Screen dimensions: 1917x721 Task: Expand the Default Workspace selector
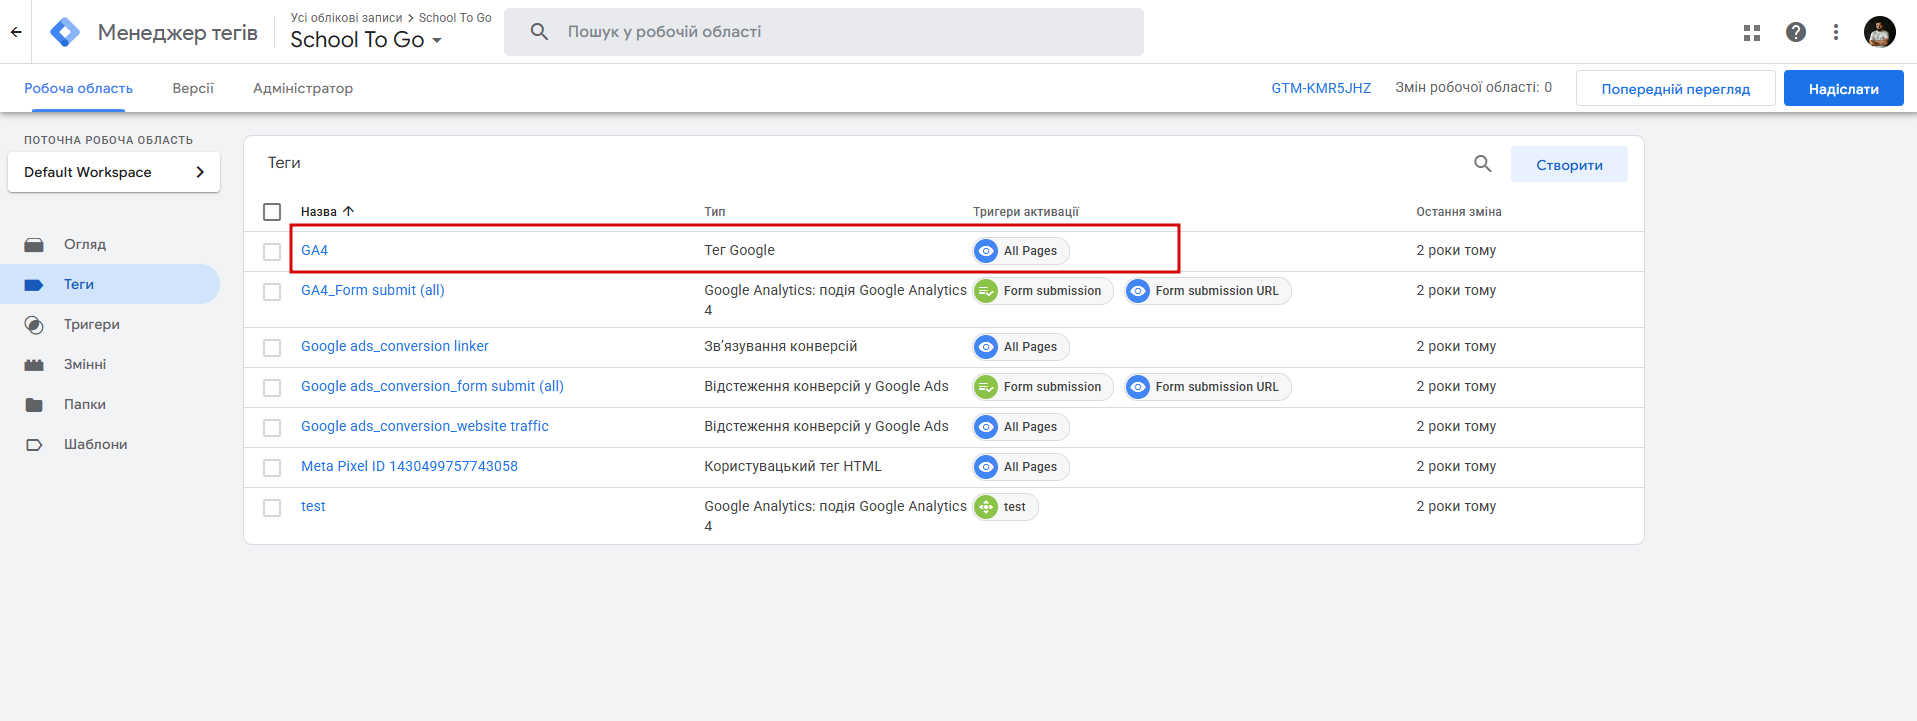114,172
